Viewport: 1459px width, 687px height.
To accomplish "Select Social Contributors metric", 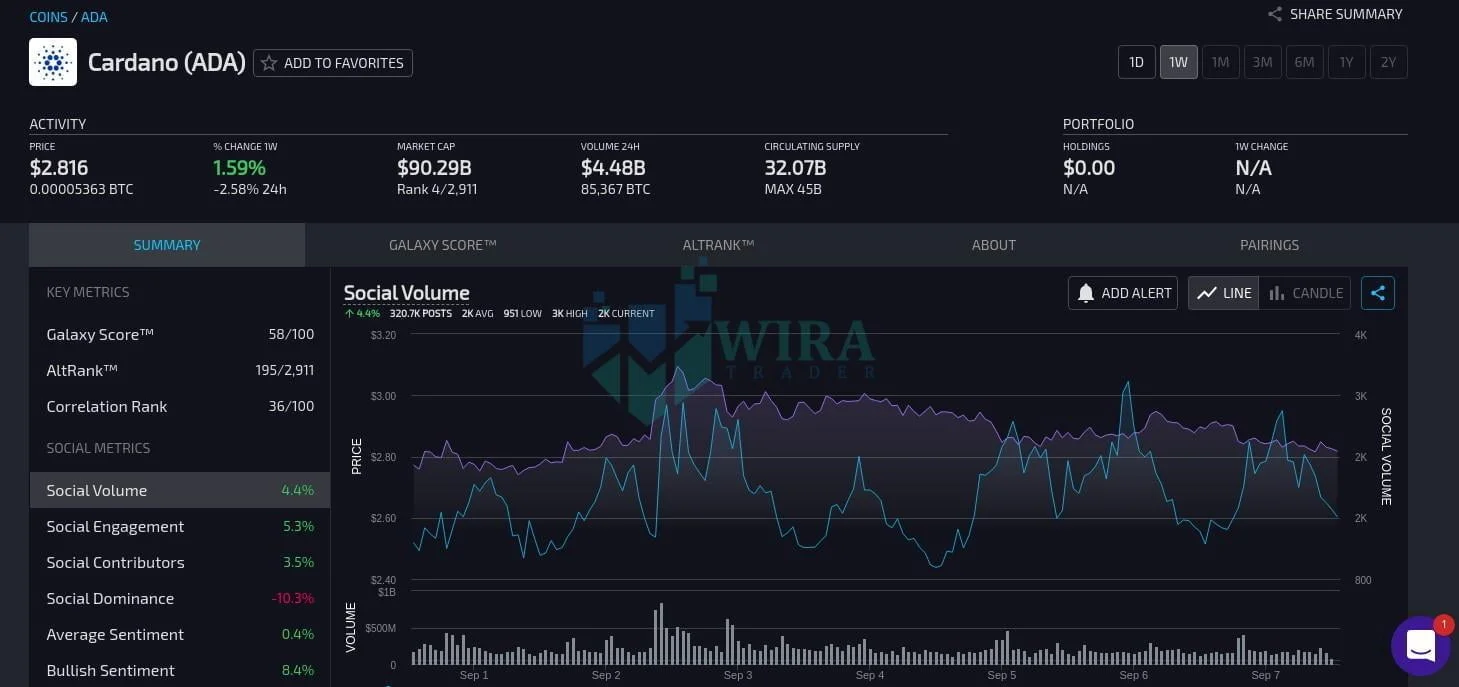I will (x=180, y=562).
